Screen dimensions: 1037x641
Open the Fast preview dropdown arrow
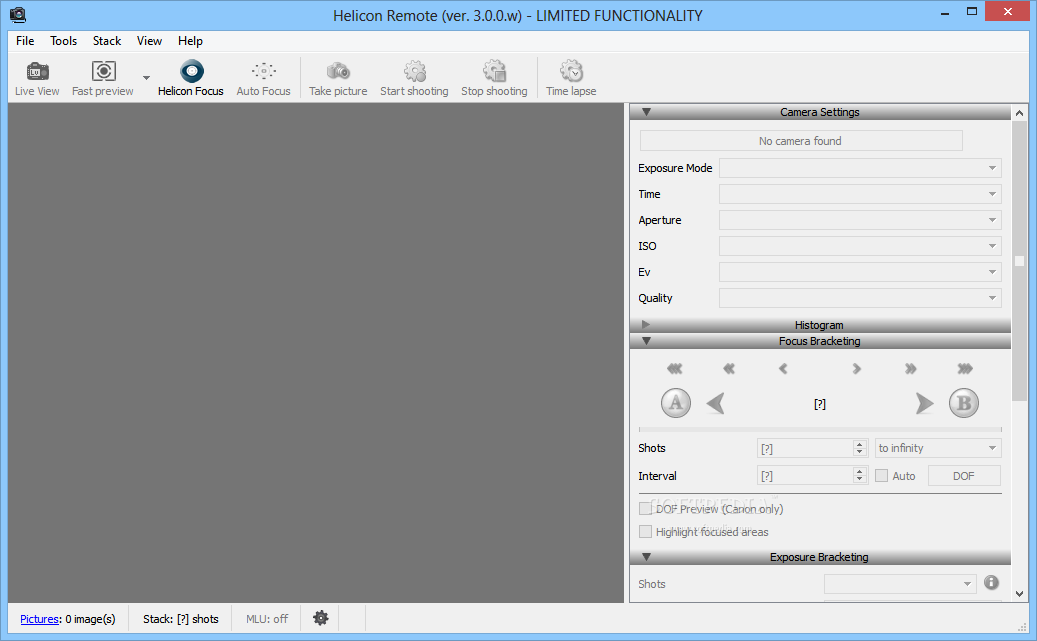coord(146,78)
